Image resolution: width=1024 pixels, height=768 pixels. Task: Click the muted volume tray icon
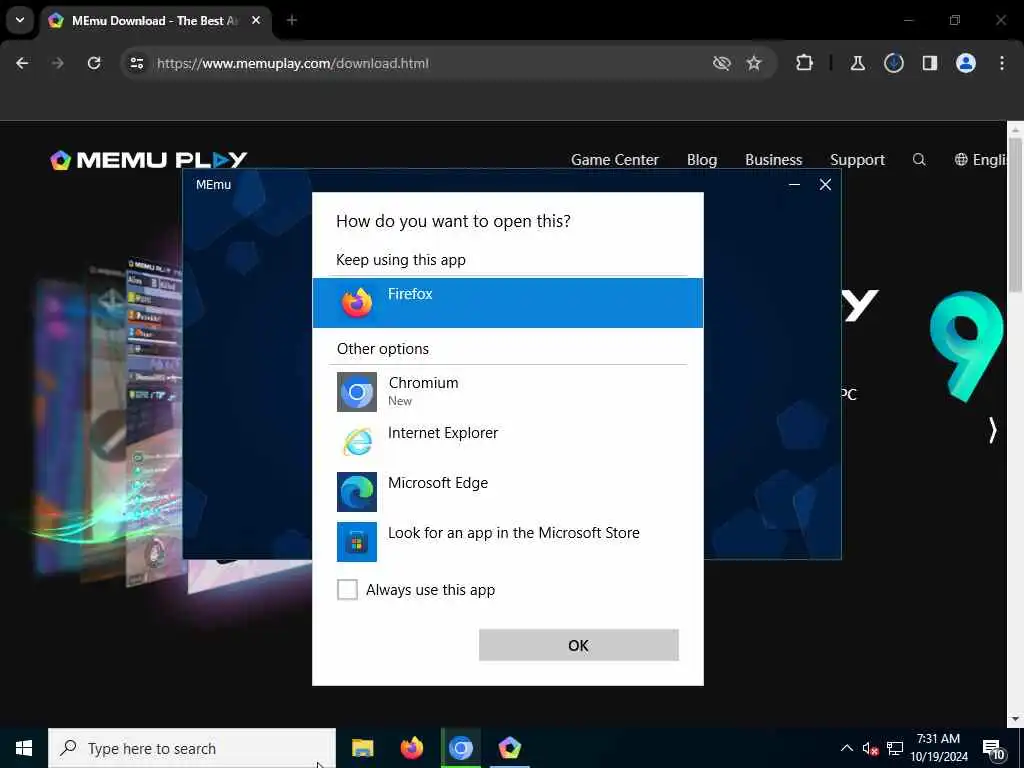[870, 748]
